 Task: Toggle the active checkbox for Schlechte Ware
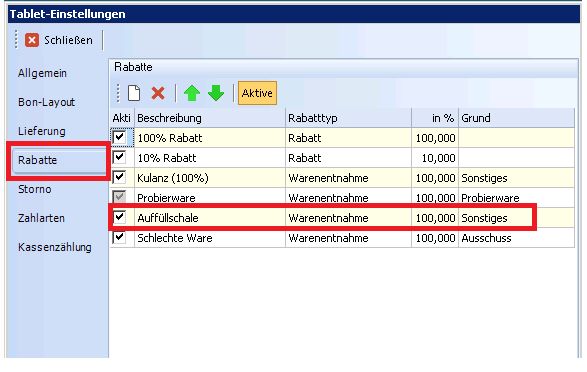(x=119, y=238)
